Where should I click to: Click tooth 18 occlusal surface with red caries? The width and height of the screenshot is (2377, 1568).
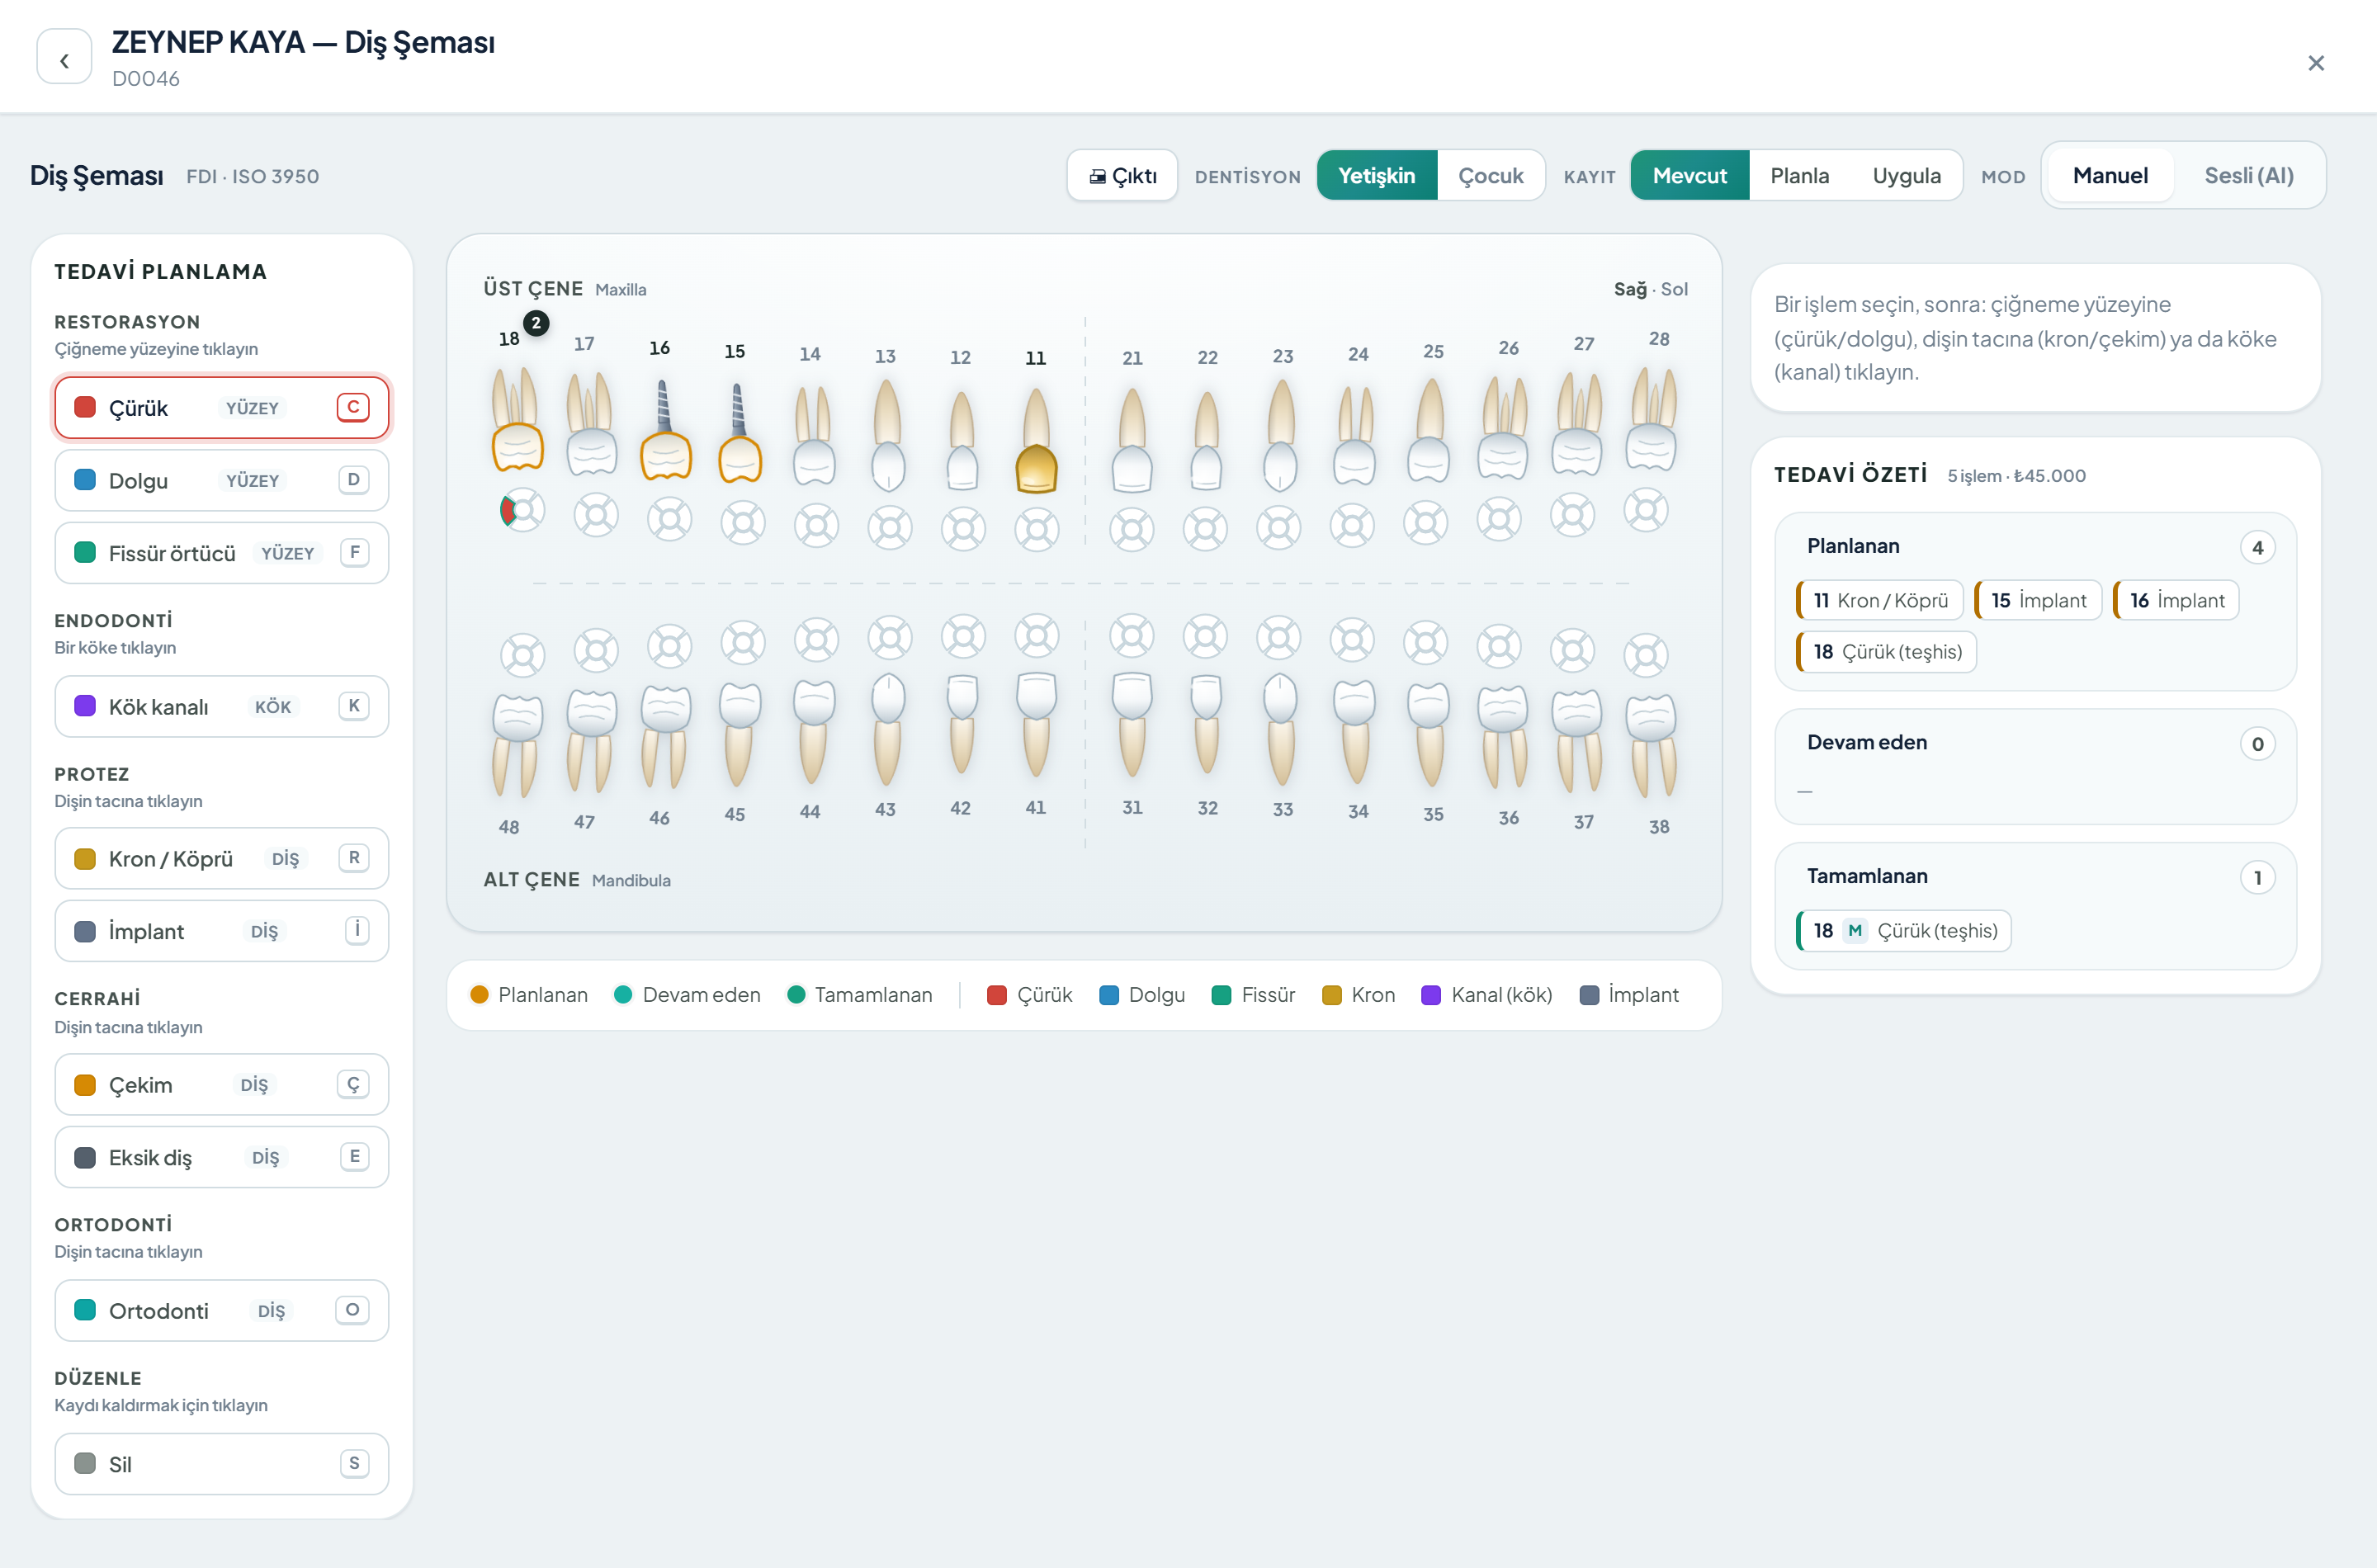point(522,511)
